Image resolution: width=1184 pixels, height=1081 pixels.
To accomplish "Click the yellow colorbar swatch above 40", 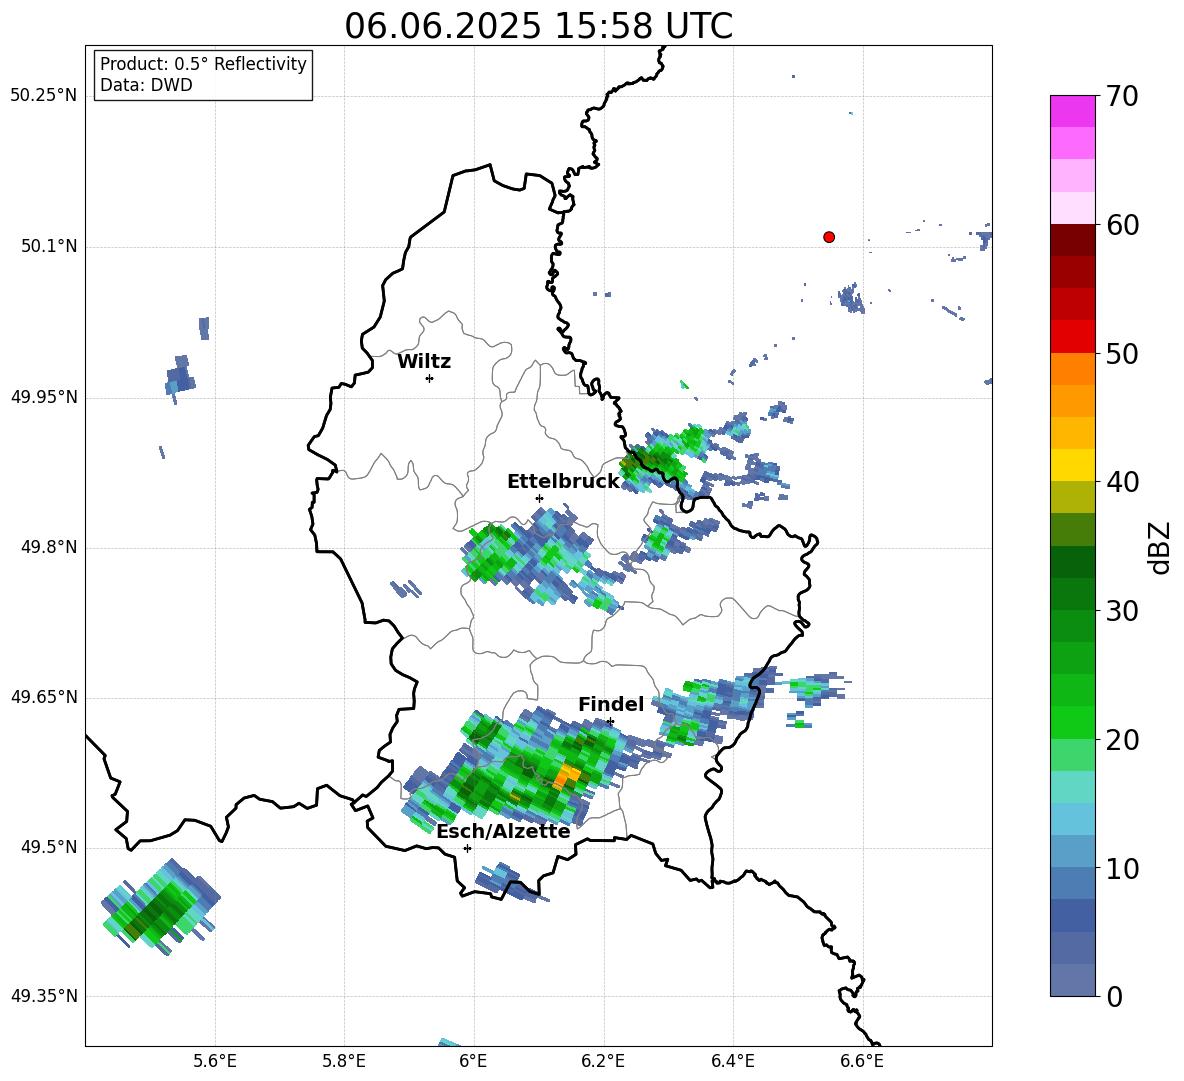I will click(1072, 465).
